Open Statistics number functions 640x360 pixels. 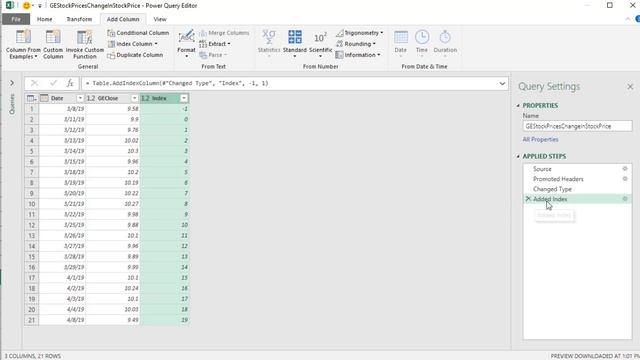point(269,44)
